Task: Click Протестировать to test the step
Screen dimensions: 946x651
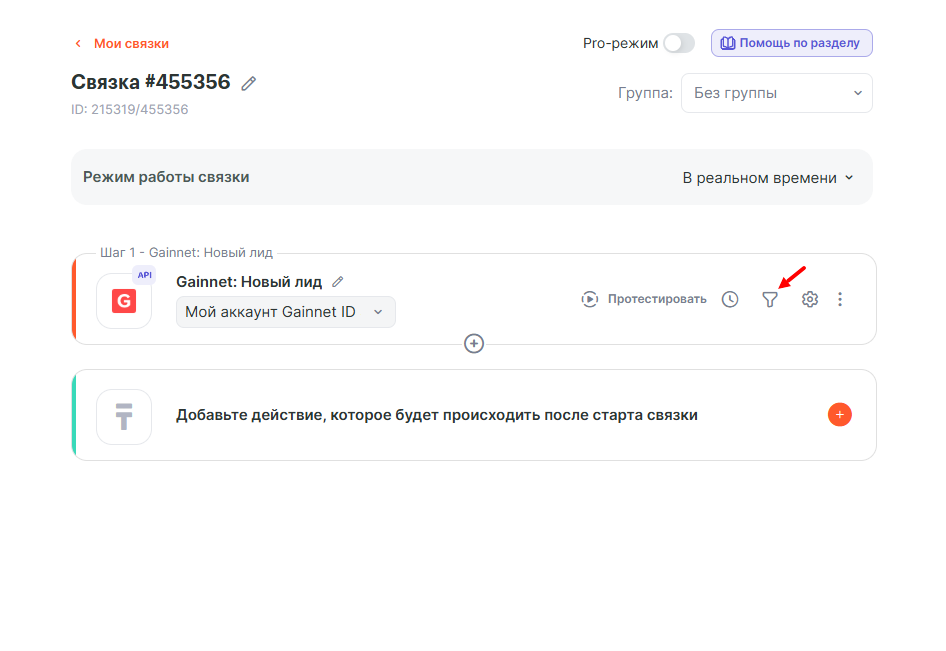Action: [x=644, y=299]
